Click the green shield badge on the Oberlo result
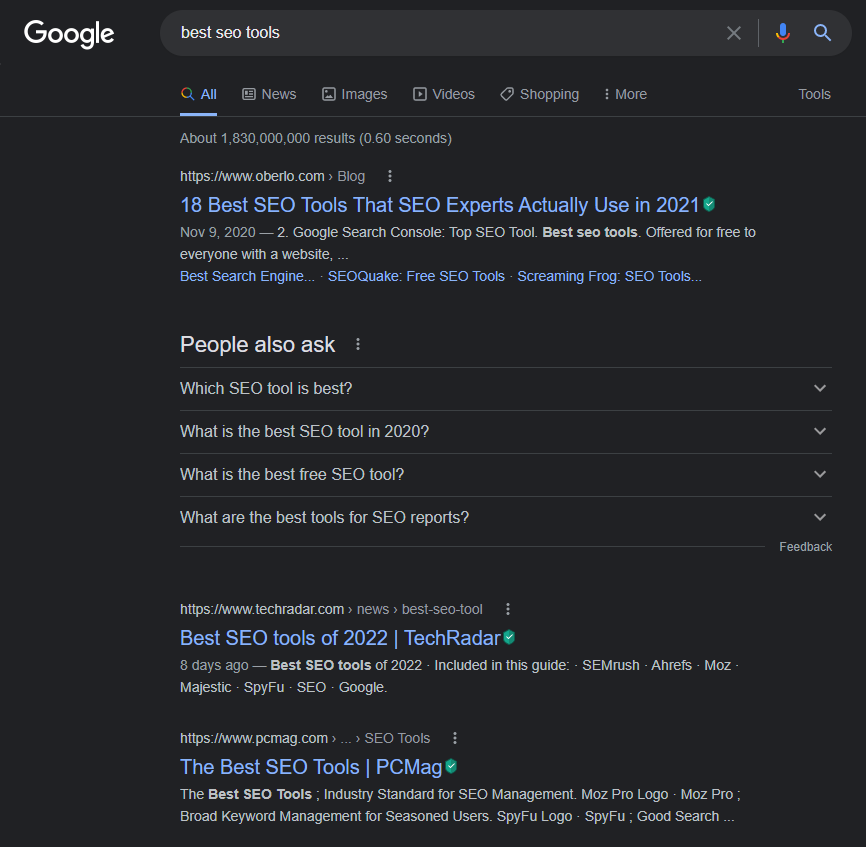This screenshot has height=847, width=866. 709,205
